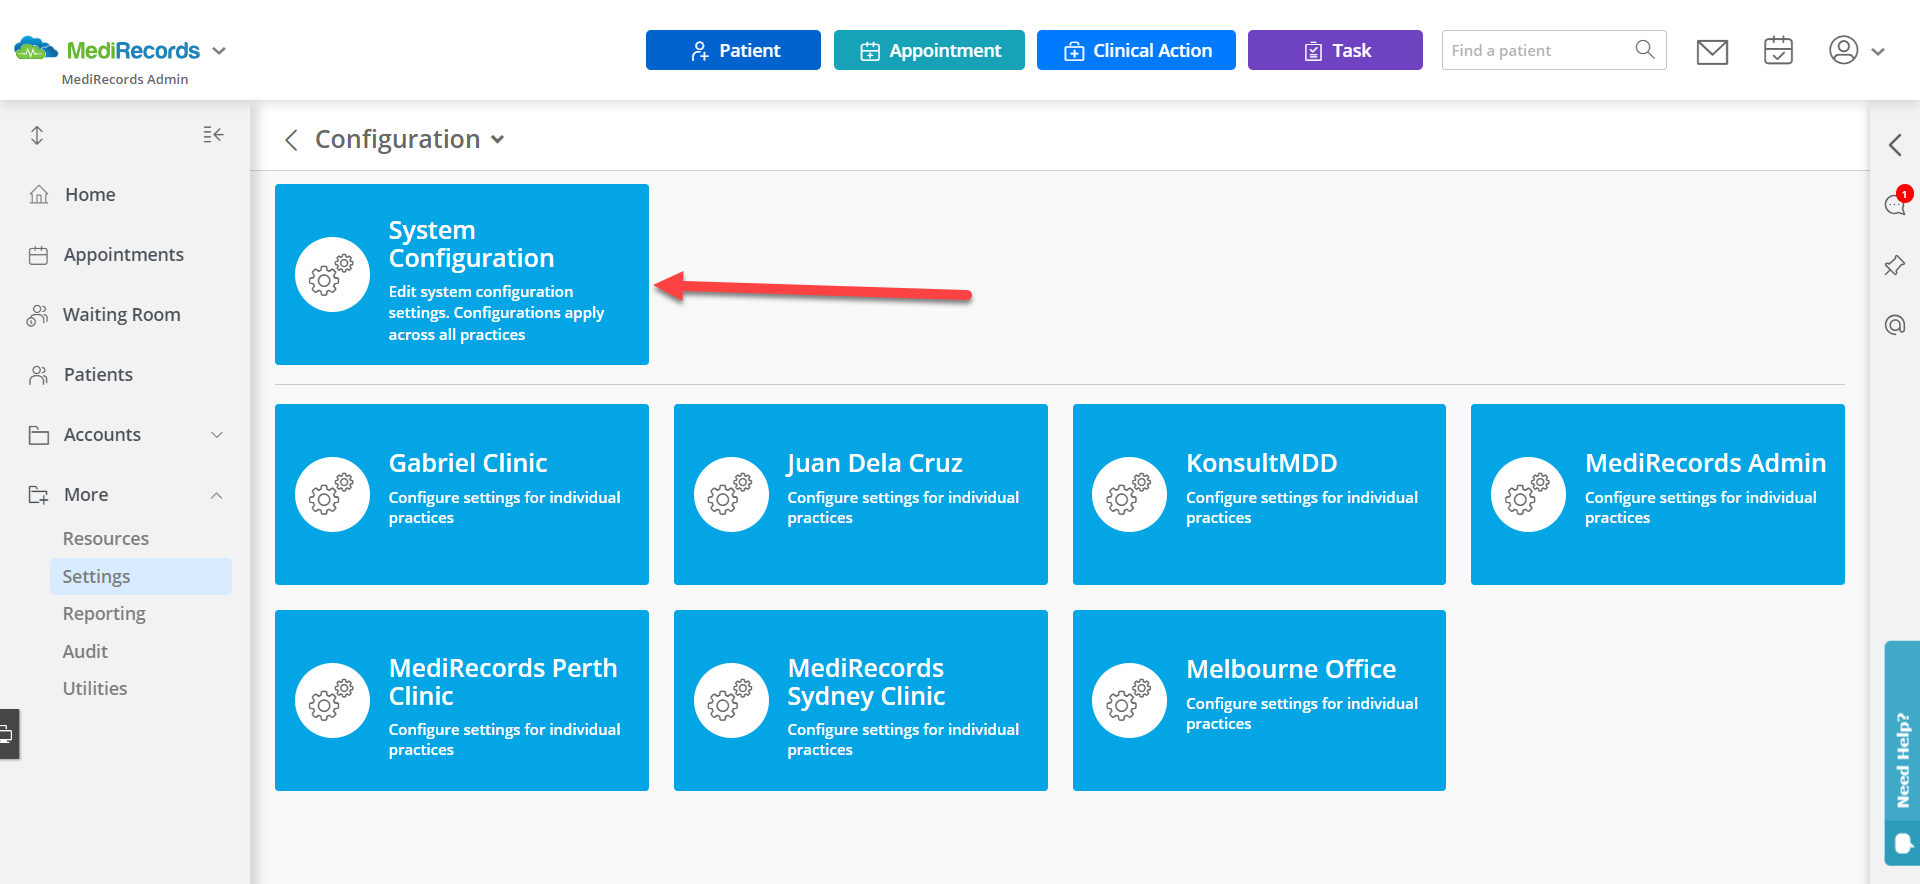The width and height of the screenshot is (1920, 884).
Task: Open Reporting under More
Action: 104,614
